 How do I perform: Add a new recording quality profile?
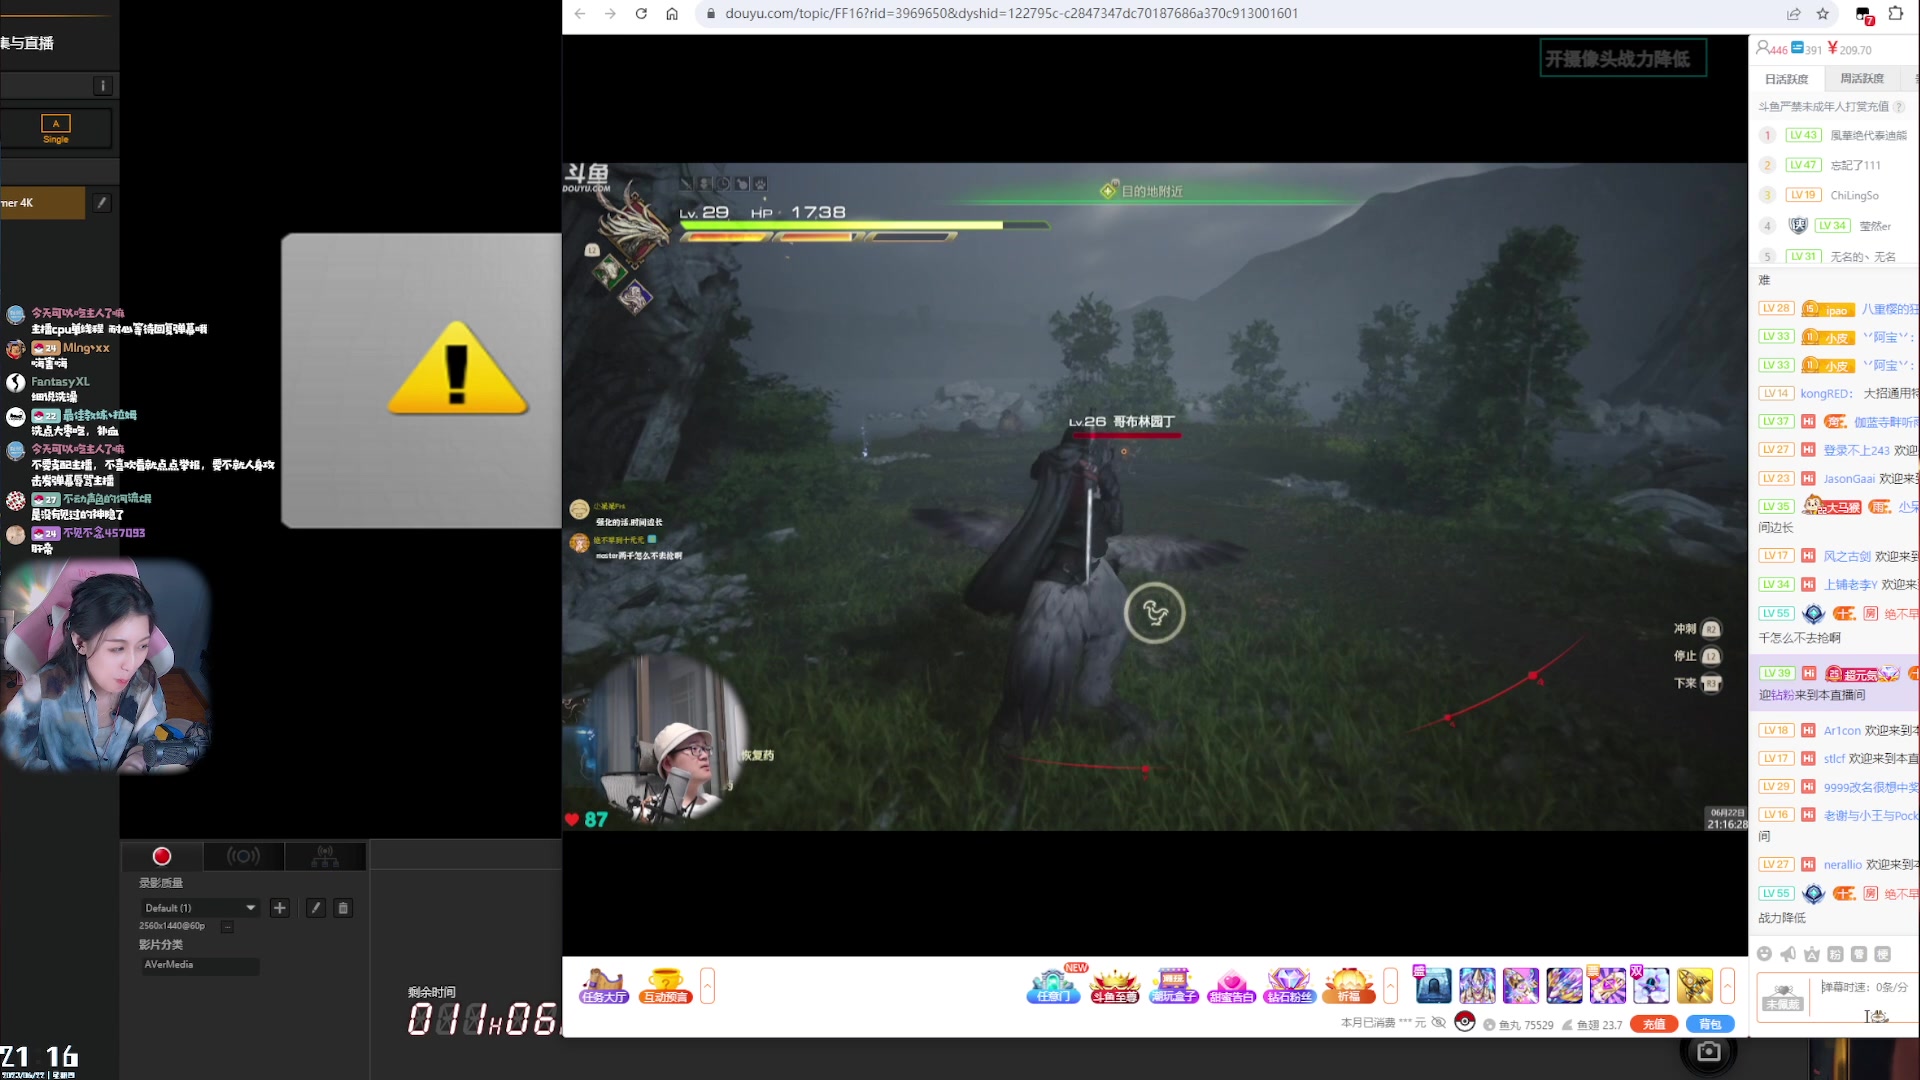tap(280, 908)
